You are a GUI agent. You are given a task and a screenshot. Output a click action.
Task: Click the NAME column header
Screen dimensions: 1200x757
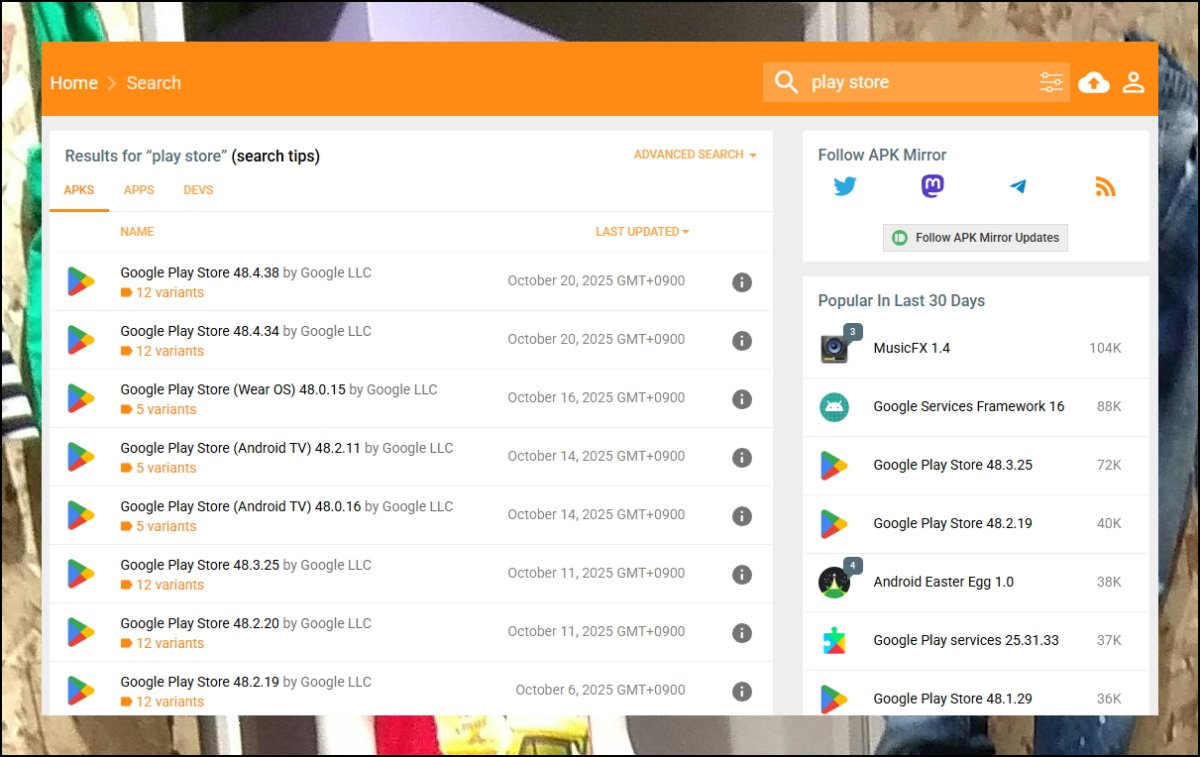click(137, 231)
